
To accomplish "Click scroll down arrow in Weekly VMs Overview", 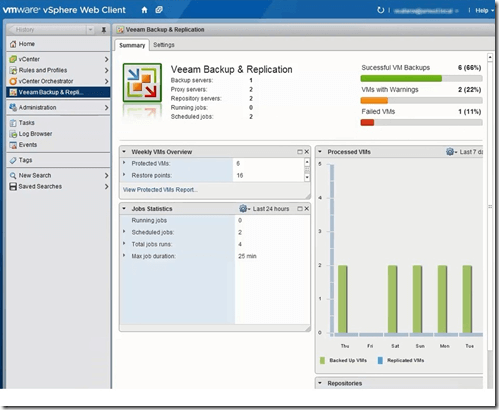I will click(307, 177).
